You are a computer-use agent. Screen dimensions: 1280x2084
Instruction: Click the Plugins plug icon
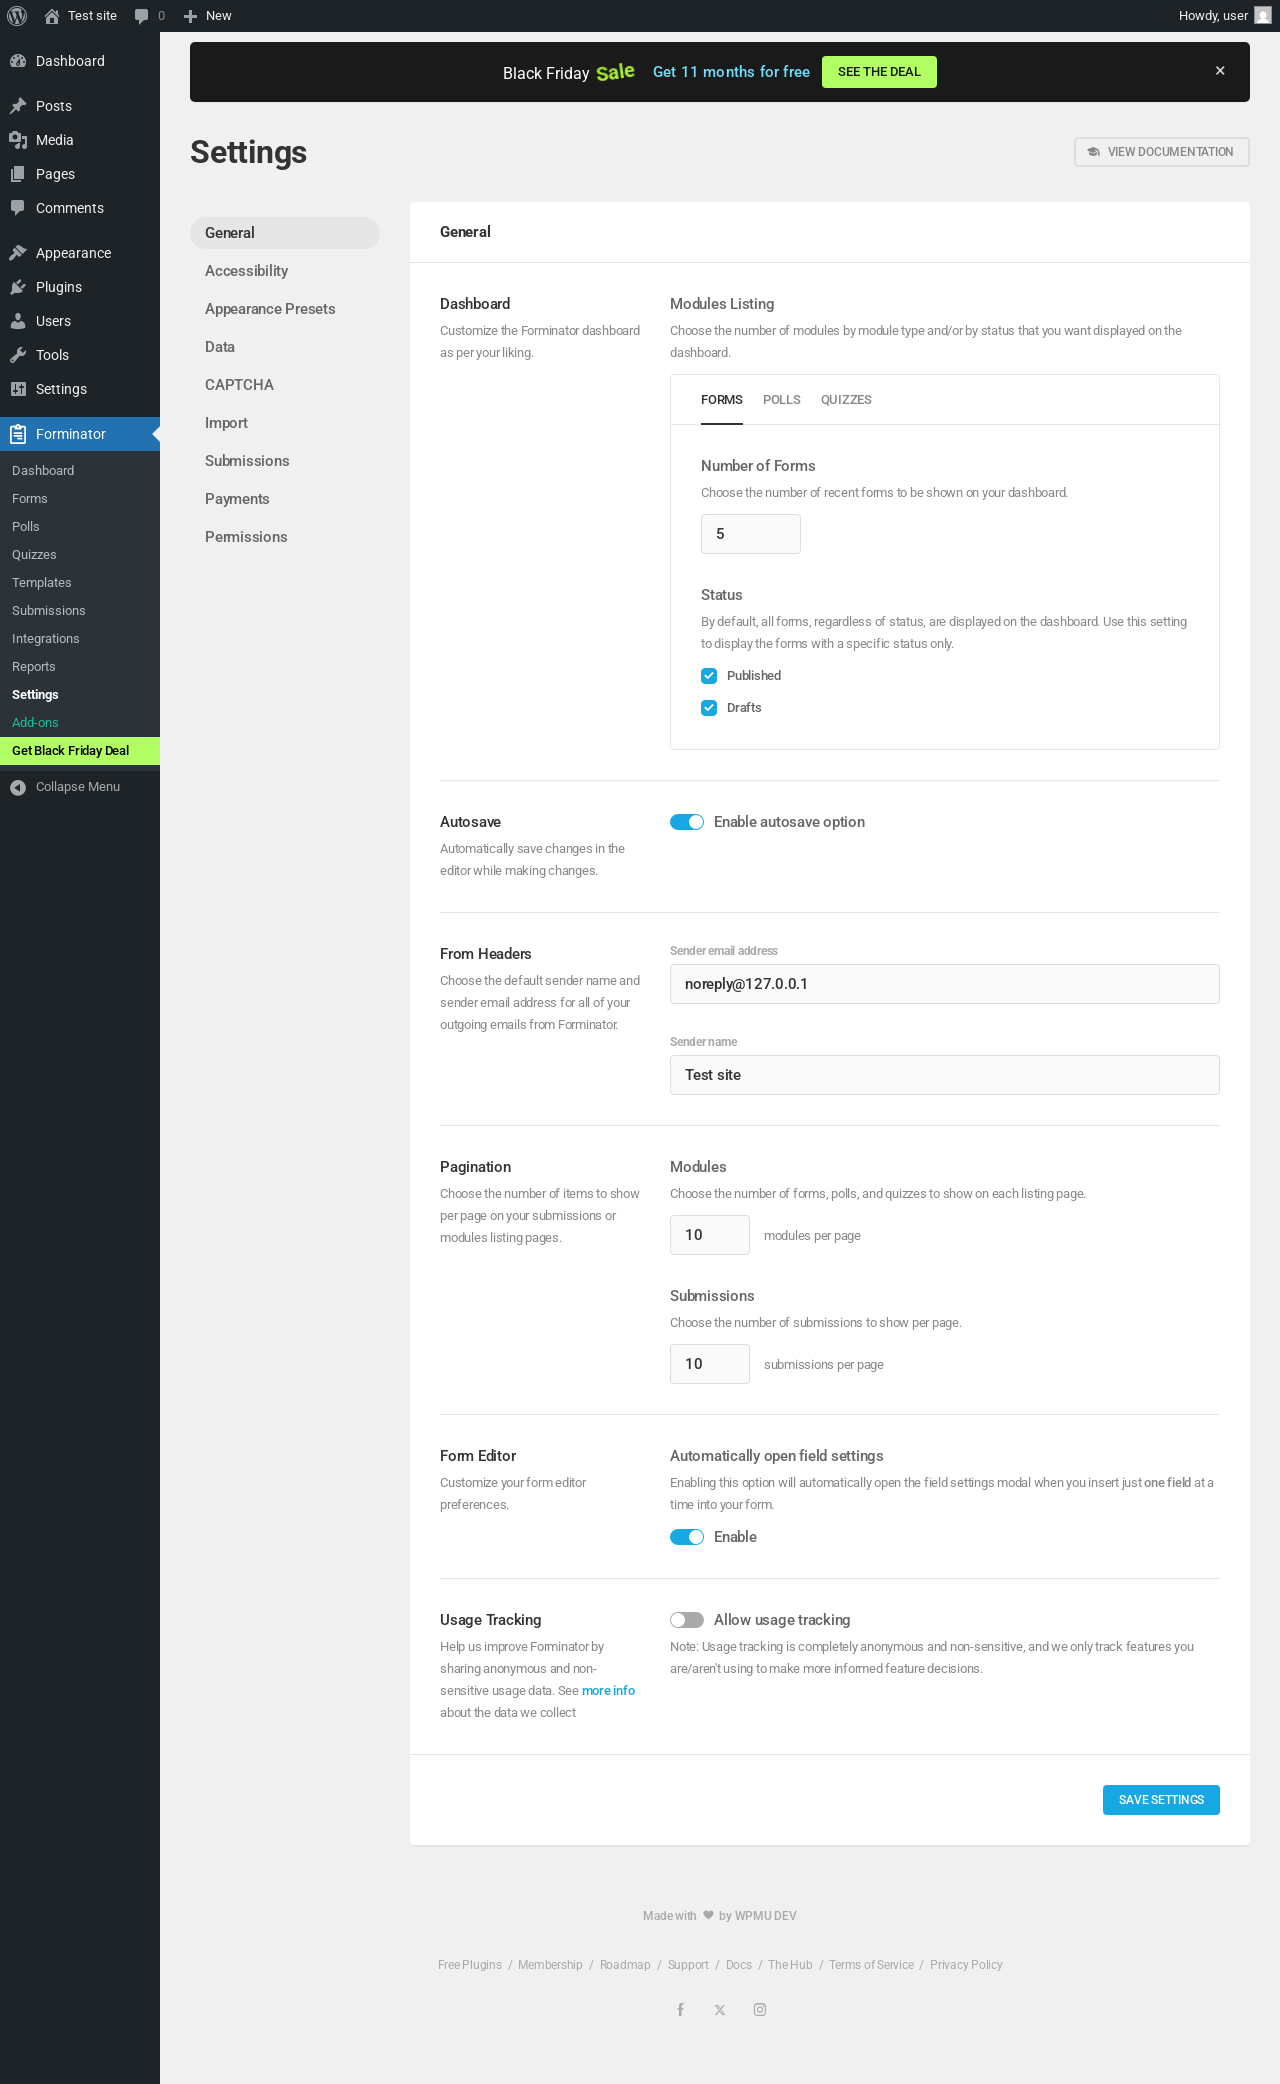coord(18,287)
